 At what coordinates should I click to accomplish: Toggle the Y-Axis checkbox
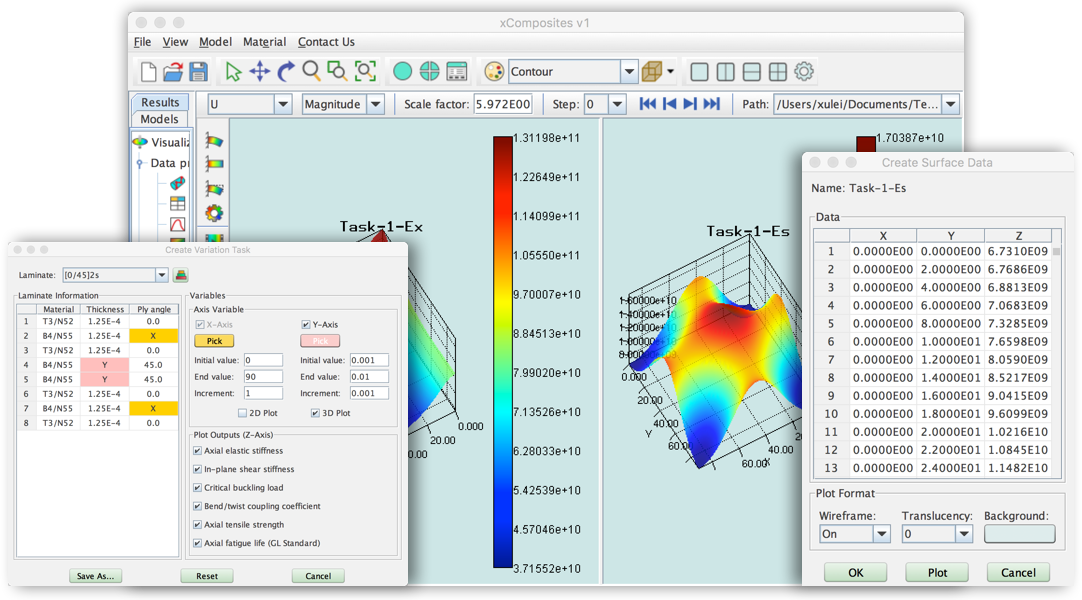pos(306,325)
